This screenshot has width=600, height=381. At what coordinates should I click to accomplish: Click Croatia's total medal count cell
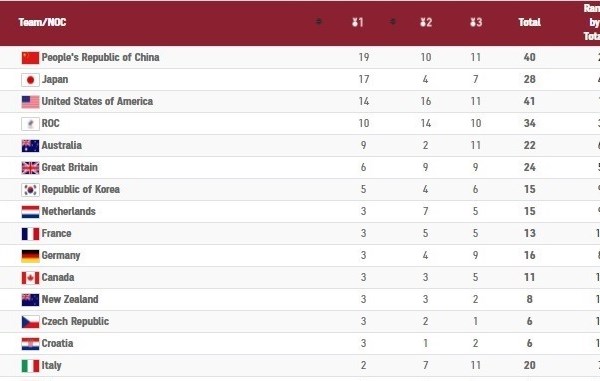[x=530, y=343]
